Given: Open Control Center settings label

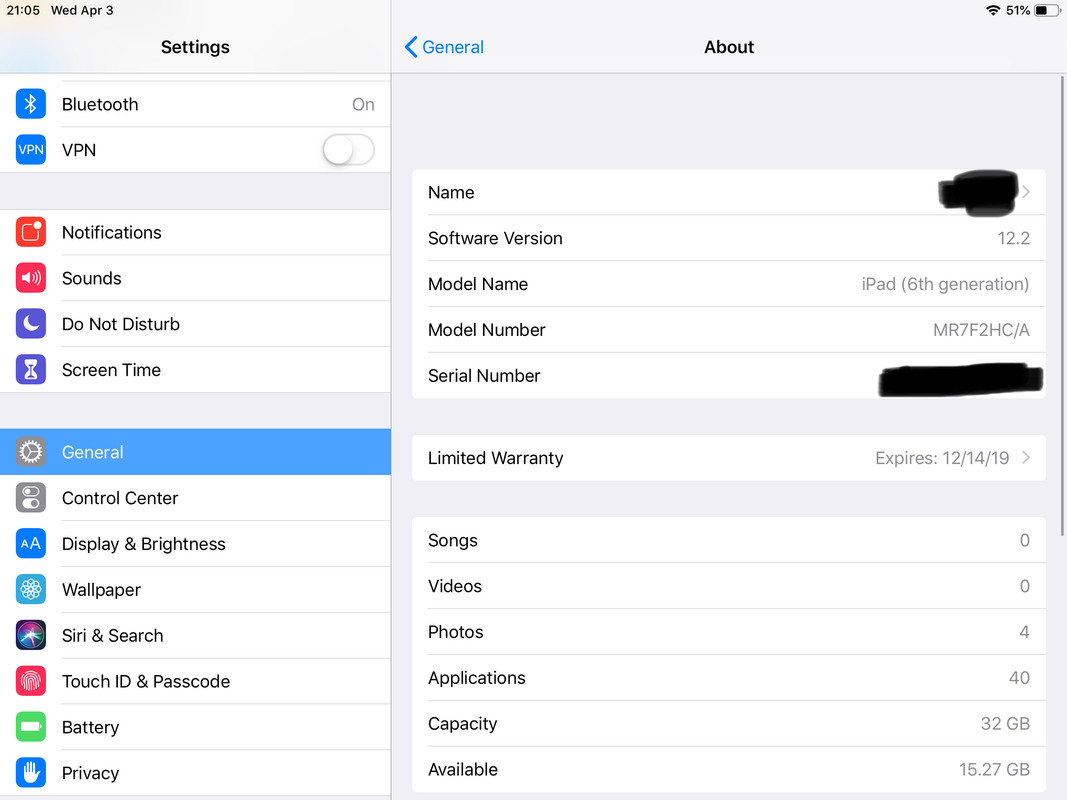Looking at the screenshot, I should click(x=120, y=498).
